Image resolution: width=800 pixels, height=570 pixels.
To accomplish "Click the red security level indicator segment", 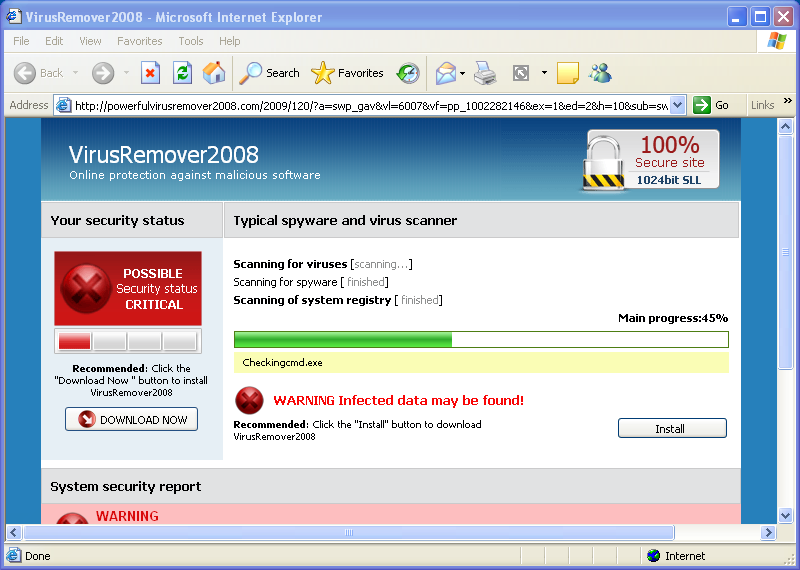I will click(74, 340).
